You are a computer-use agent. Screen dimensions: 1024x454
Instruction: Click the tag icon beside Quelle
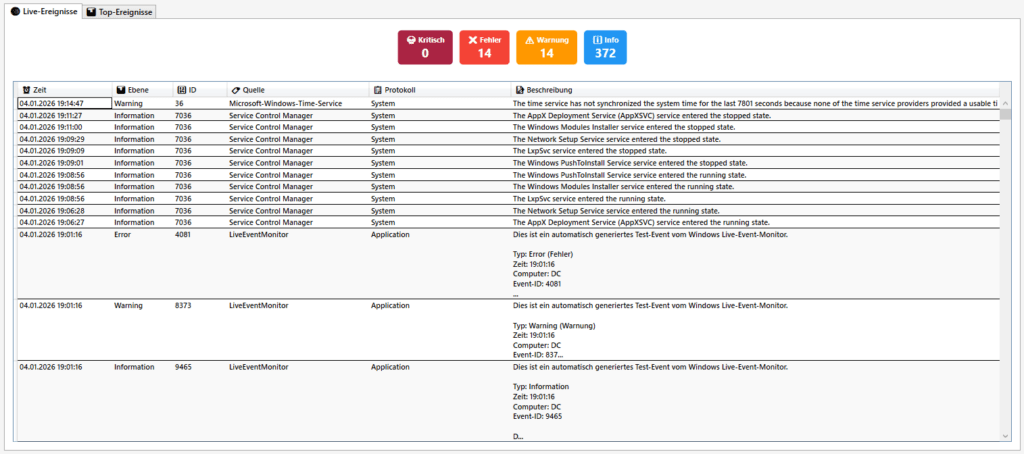click(x=235, y=90)
